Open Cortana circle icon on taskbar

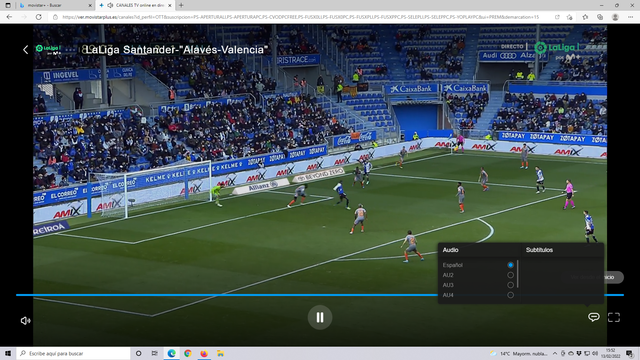(x=139, y=353)
